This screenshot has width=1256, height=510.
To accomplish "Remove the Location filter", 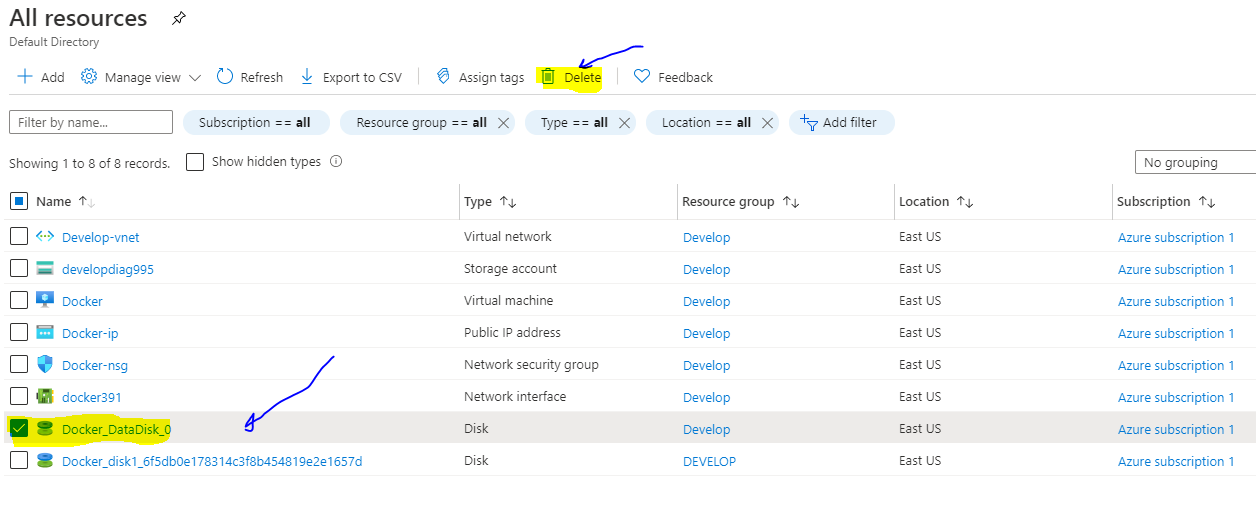I will (x=767, y=122).
